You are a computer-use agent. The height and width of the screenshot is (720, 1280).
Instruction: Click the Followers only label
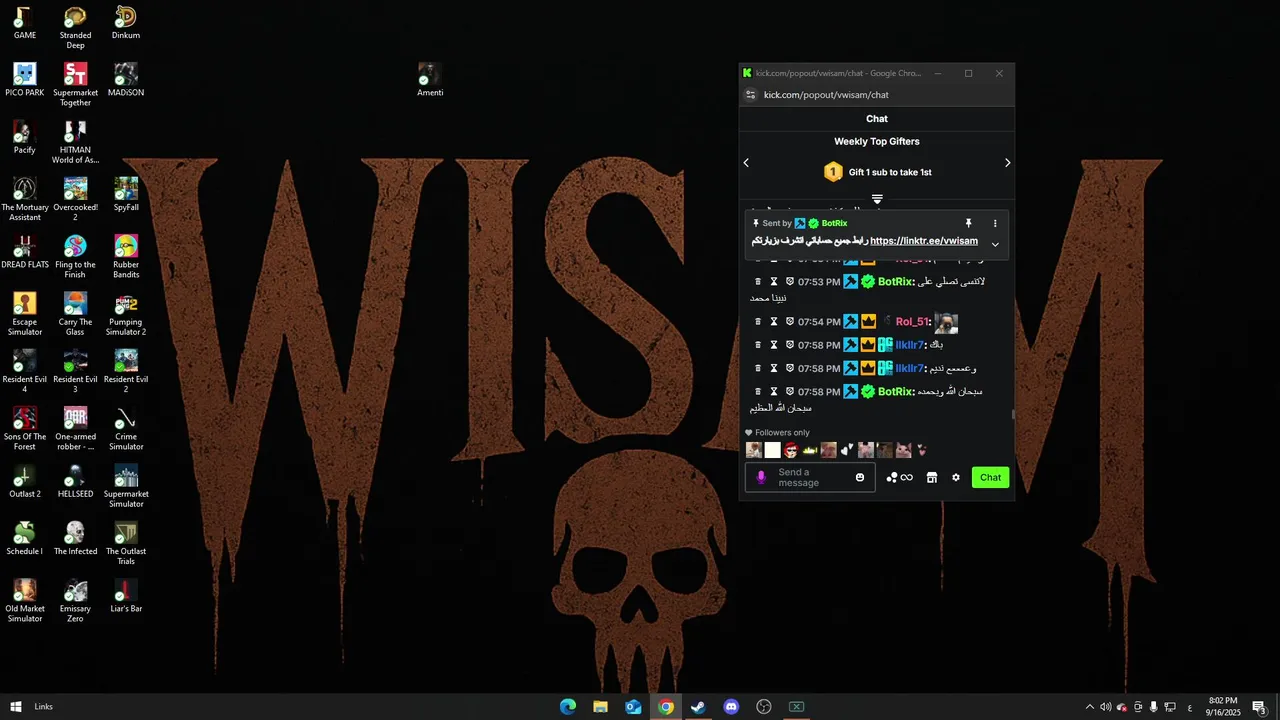pyautogui.click(x=782, y=433)
